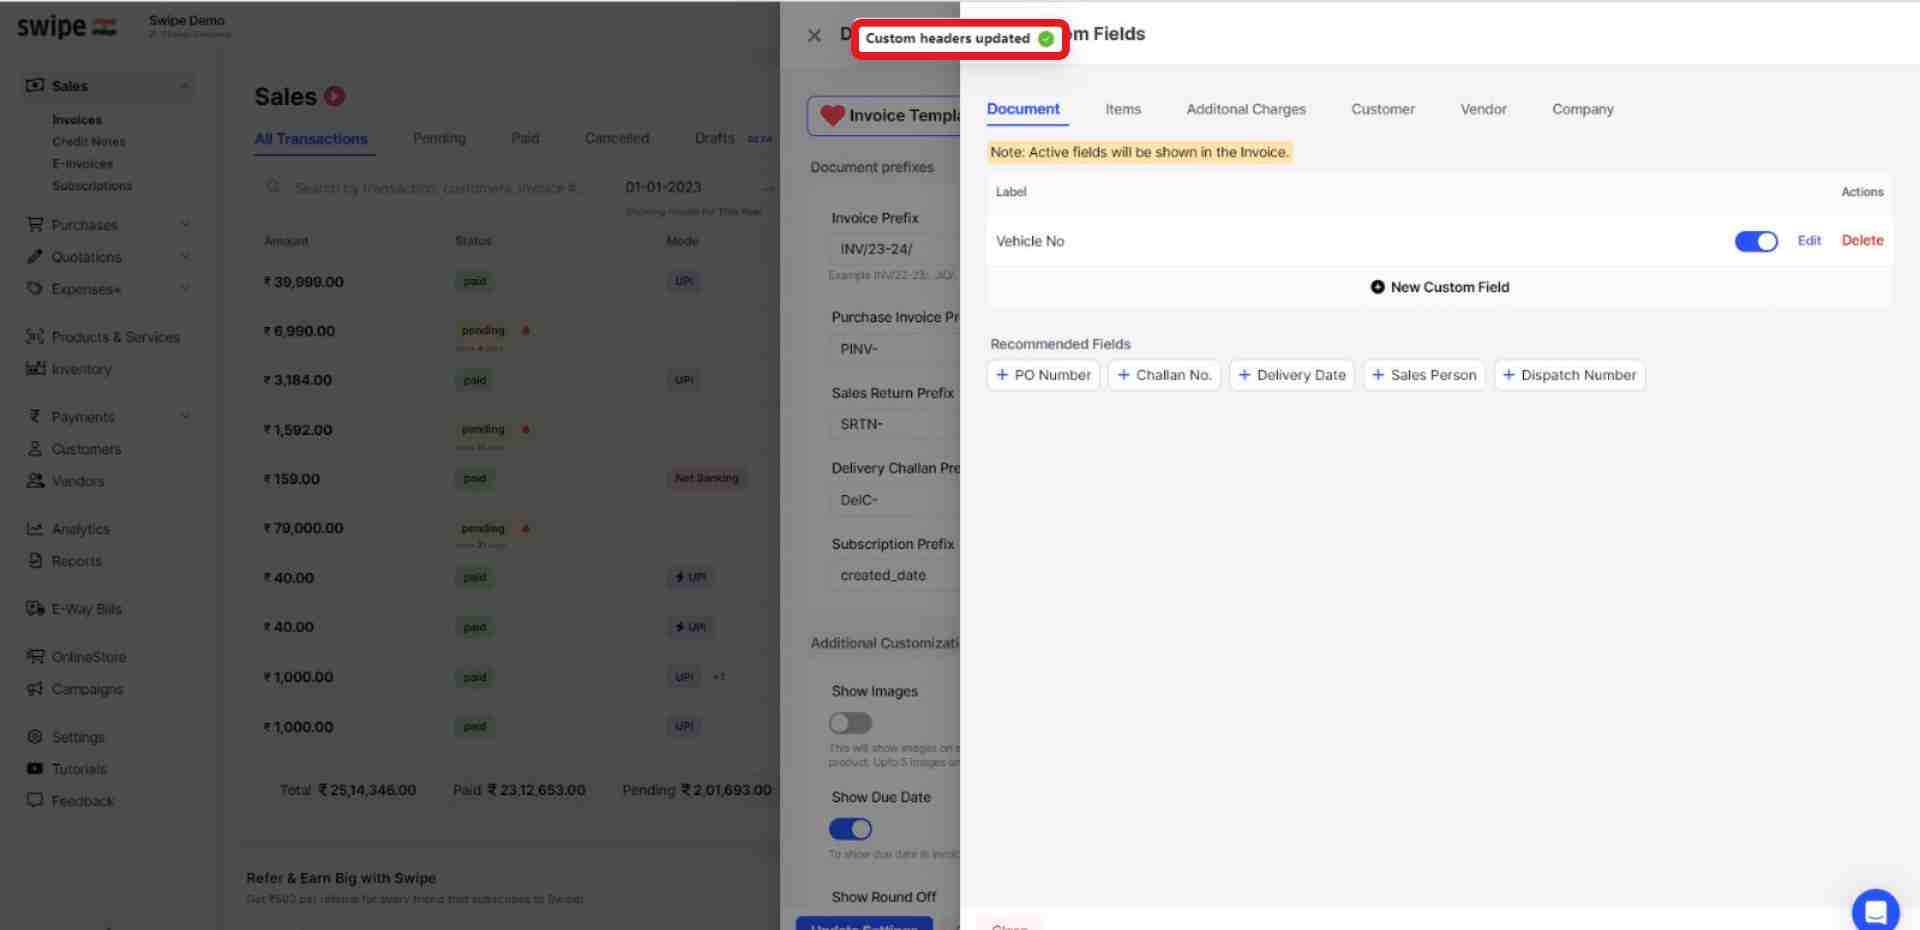Click the Customers person icon
The height and width of the screenshot is (930, 1920).
[x=35, y=449]
